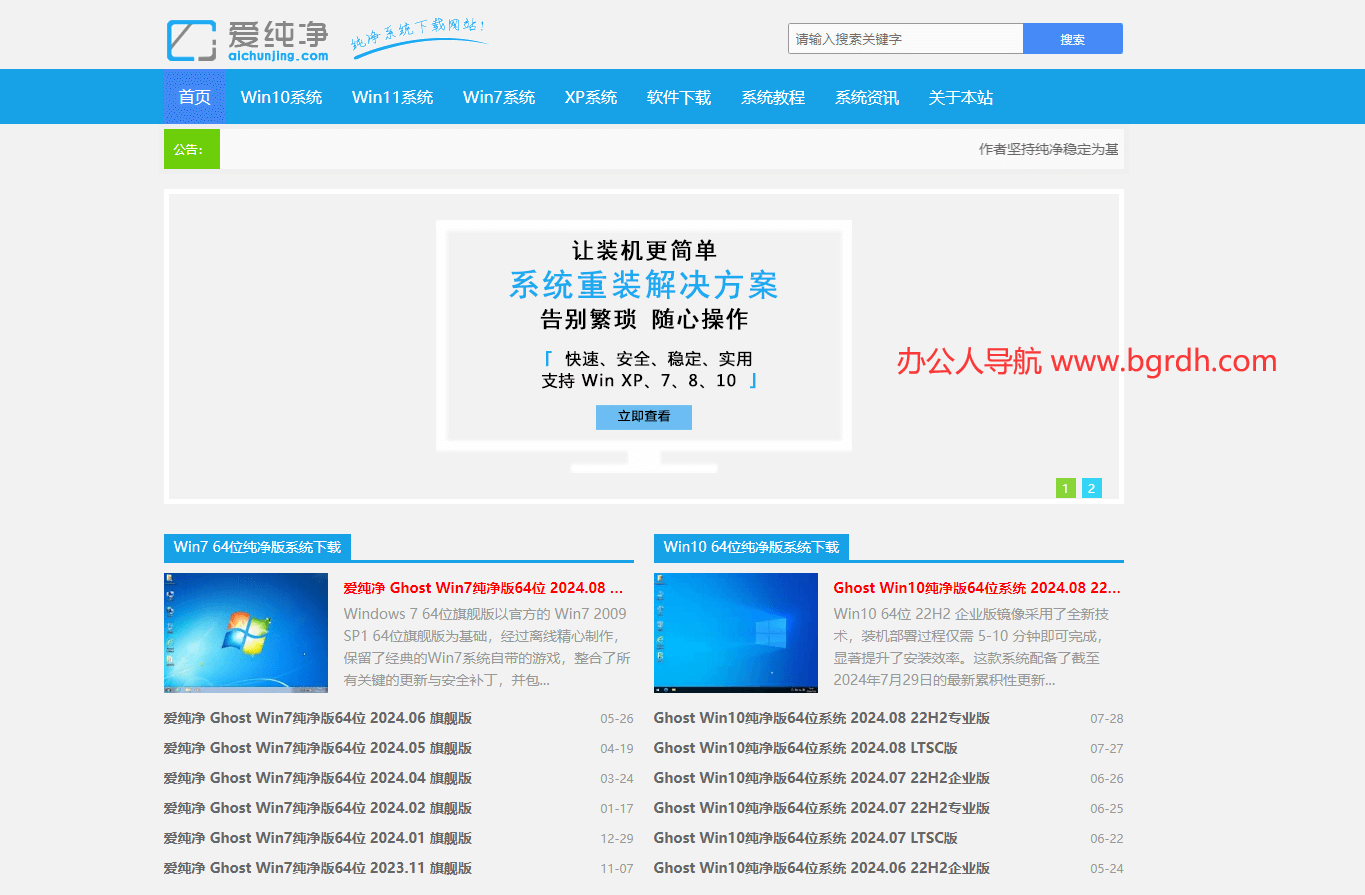Open Ghost Win10 2024.07 22H2专业版 link
The image size is (1365, 895).
(822, 808)
